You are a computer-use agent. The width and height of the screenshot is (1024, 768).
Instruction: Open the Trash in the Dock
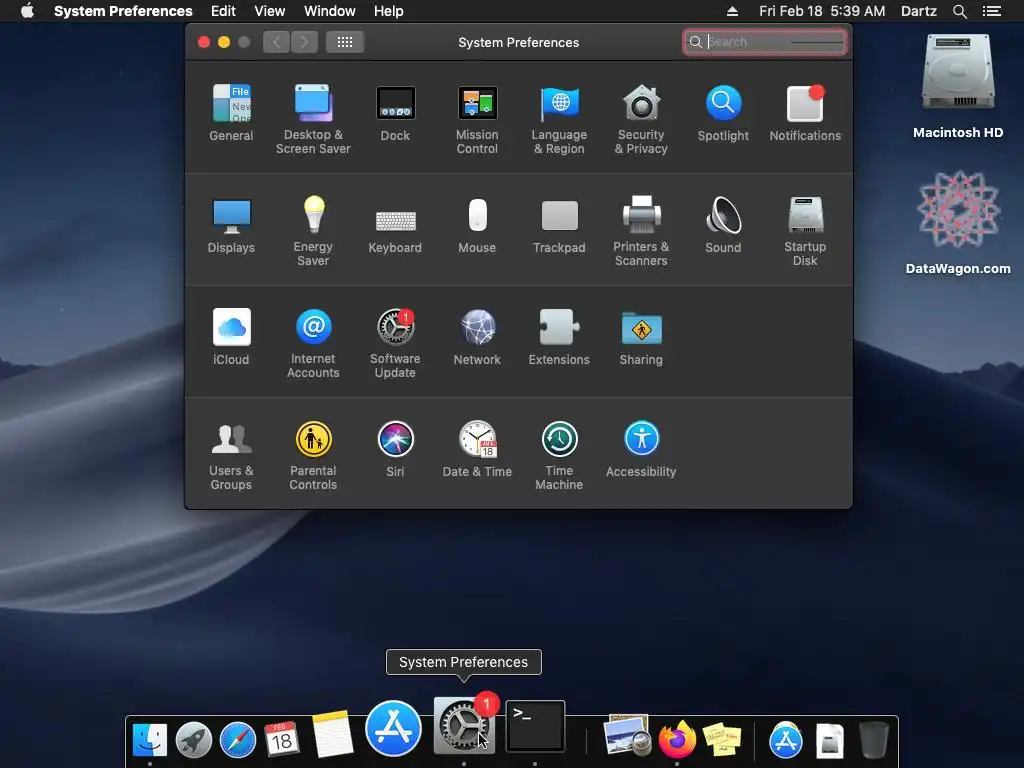point(873,740)
